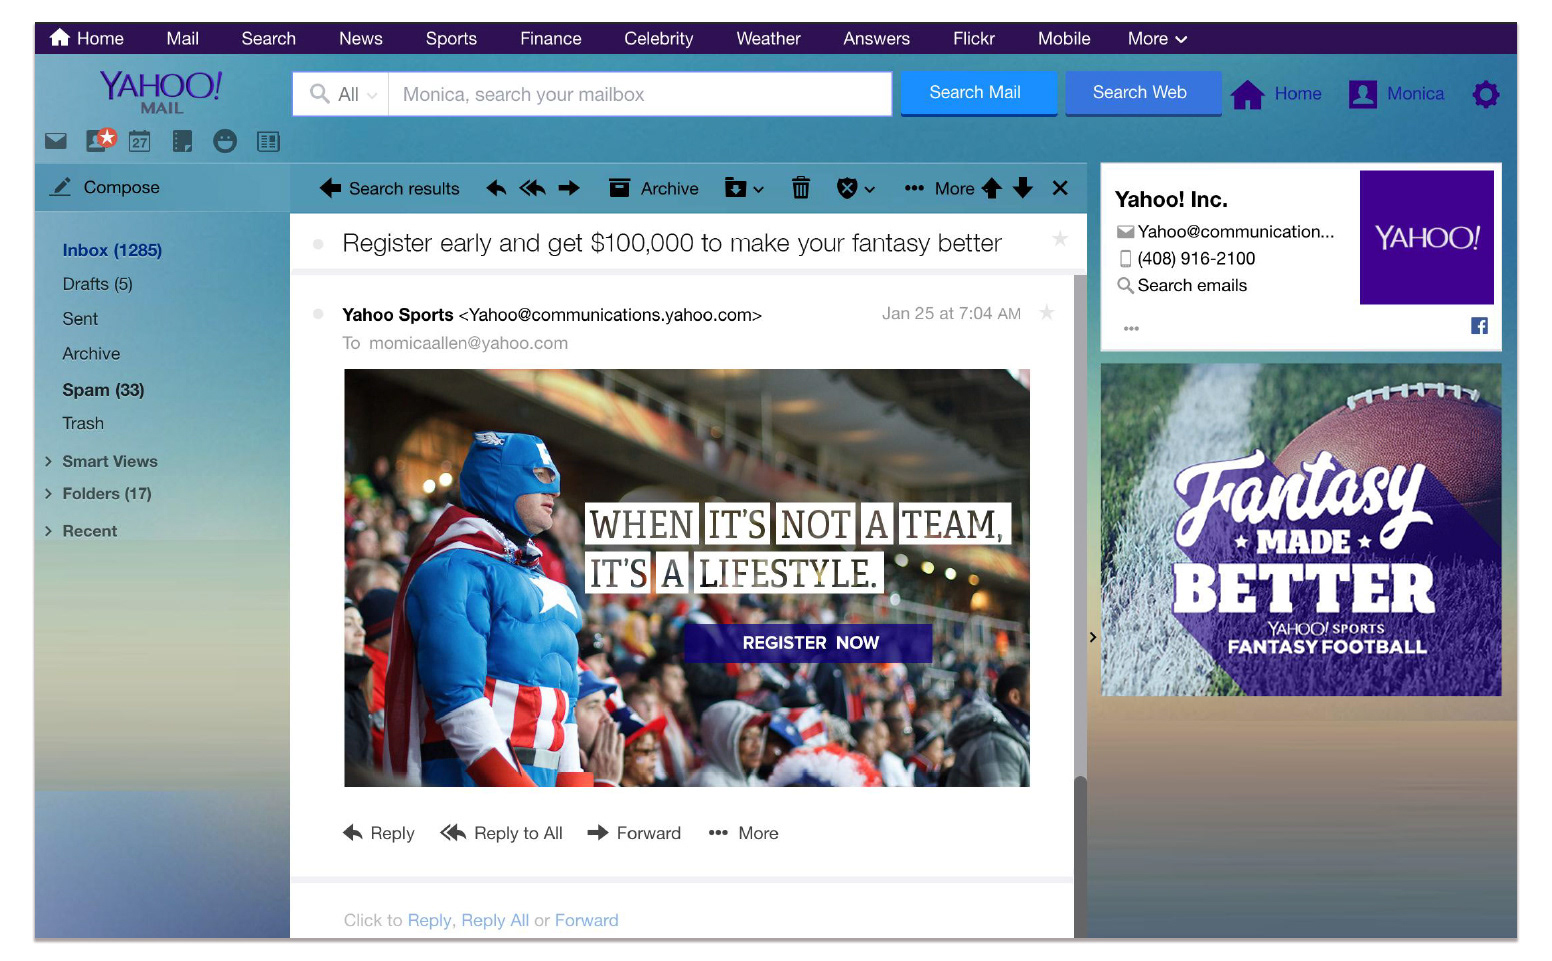
Task: Open Contacts icon with star badge
Action: 101,140
